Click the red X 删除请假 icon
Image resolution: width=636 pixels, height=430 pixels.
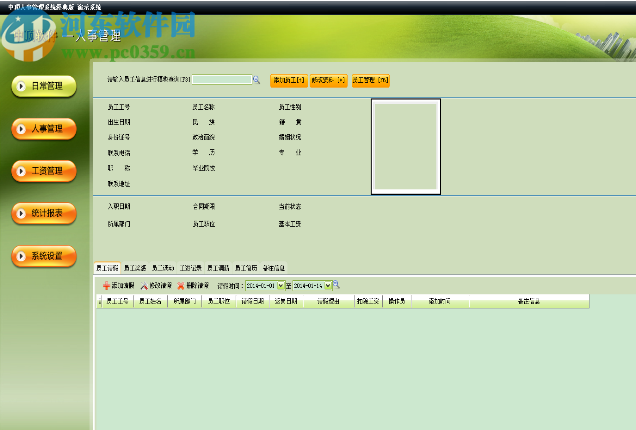pos(181,286)
